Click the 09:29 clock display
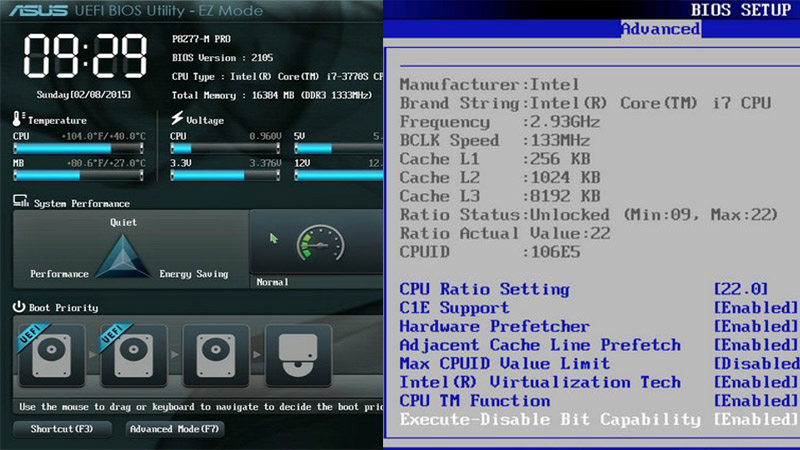The image size is (800, 450). 85,56
